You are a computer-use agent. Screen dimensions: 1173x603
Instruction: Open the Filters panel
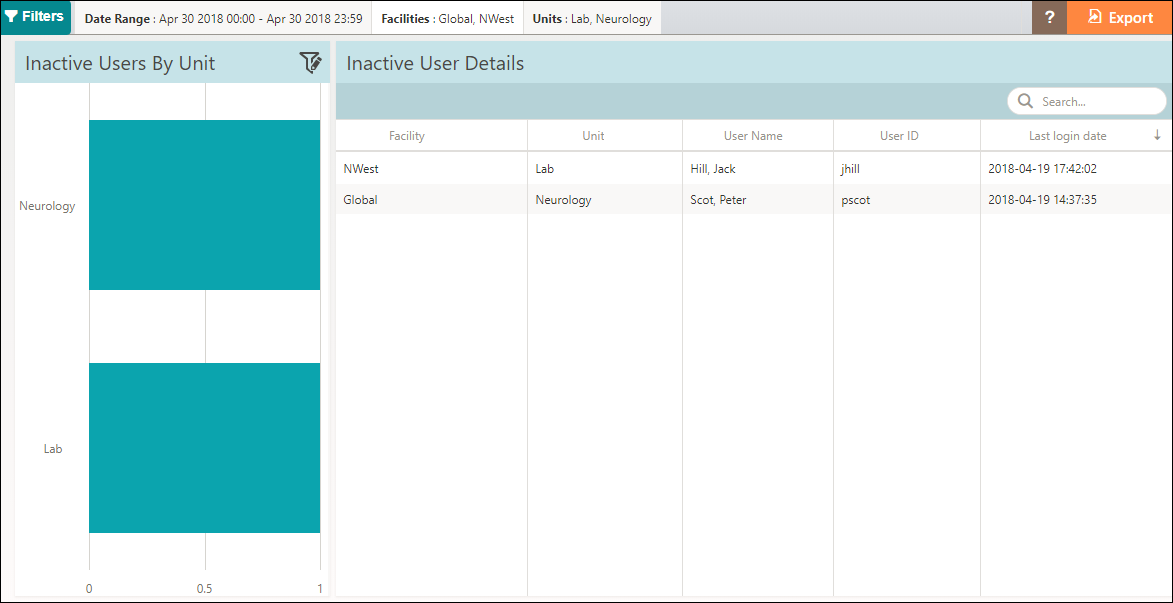(x=36, y=17)
